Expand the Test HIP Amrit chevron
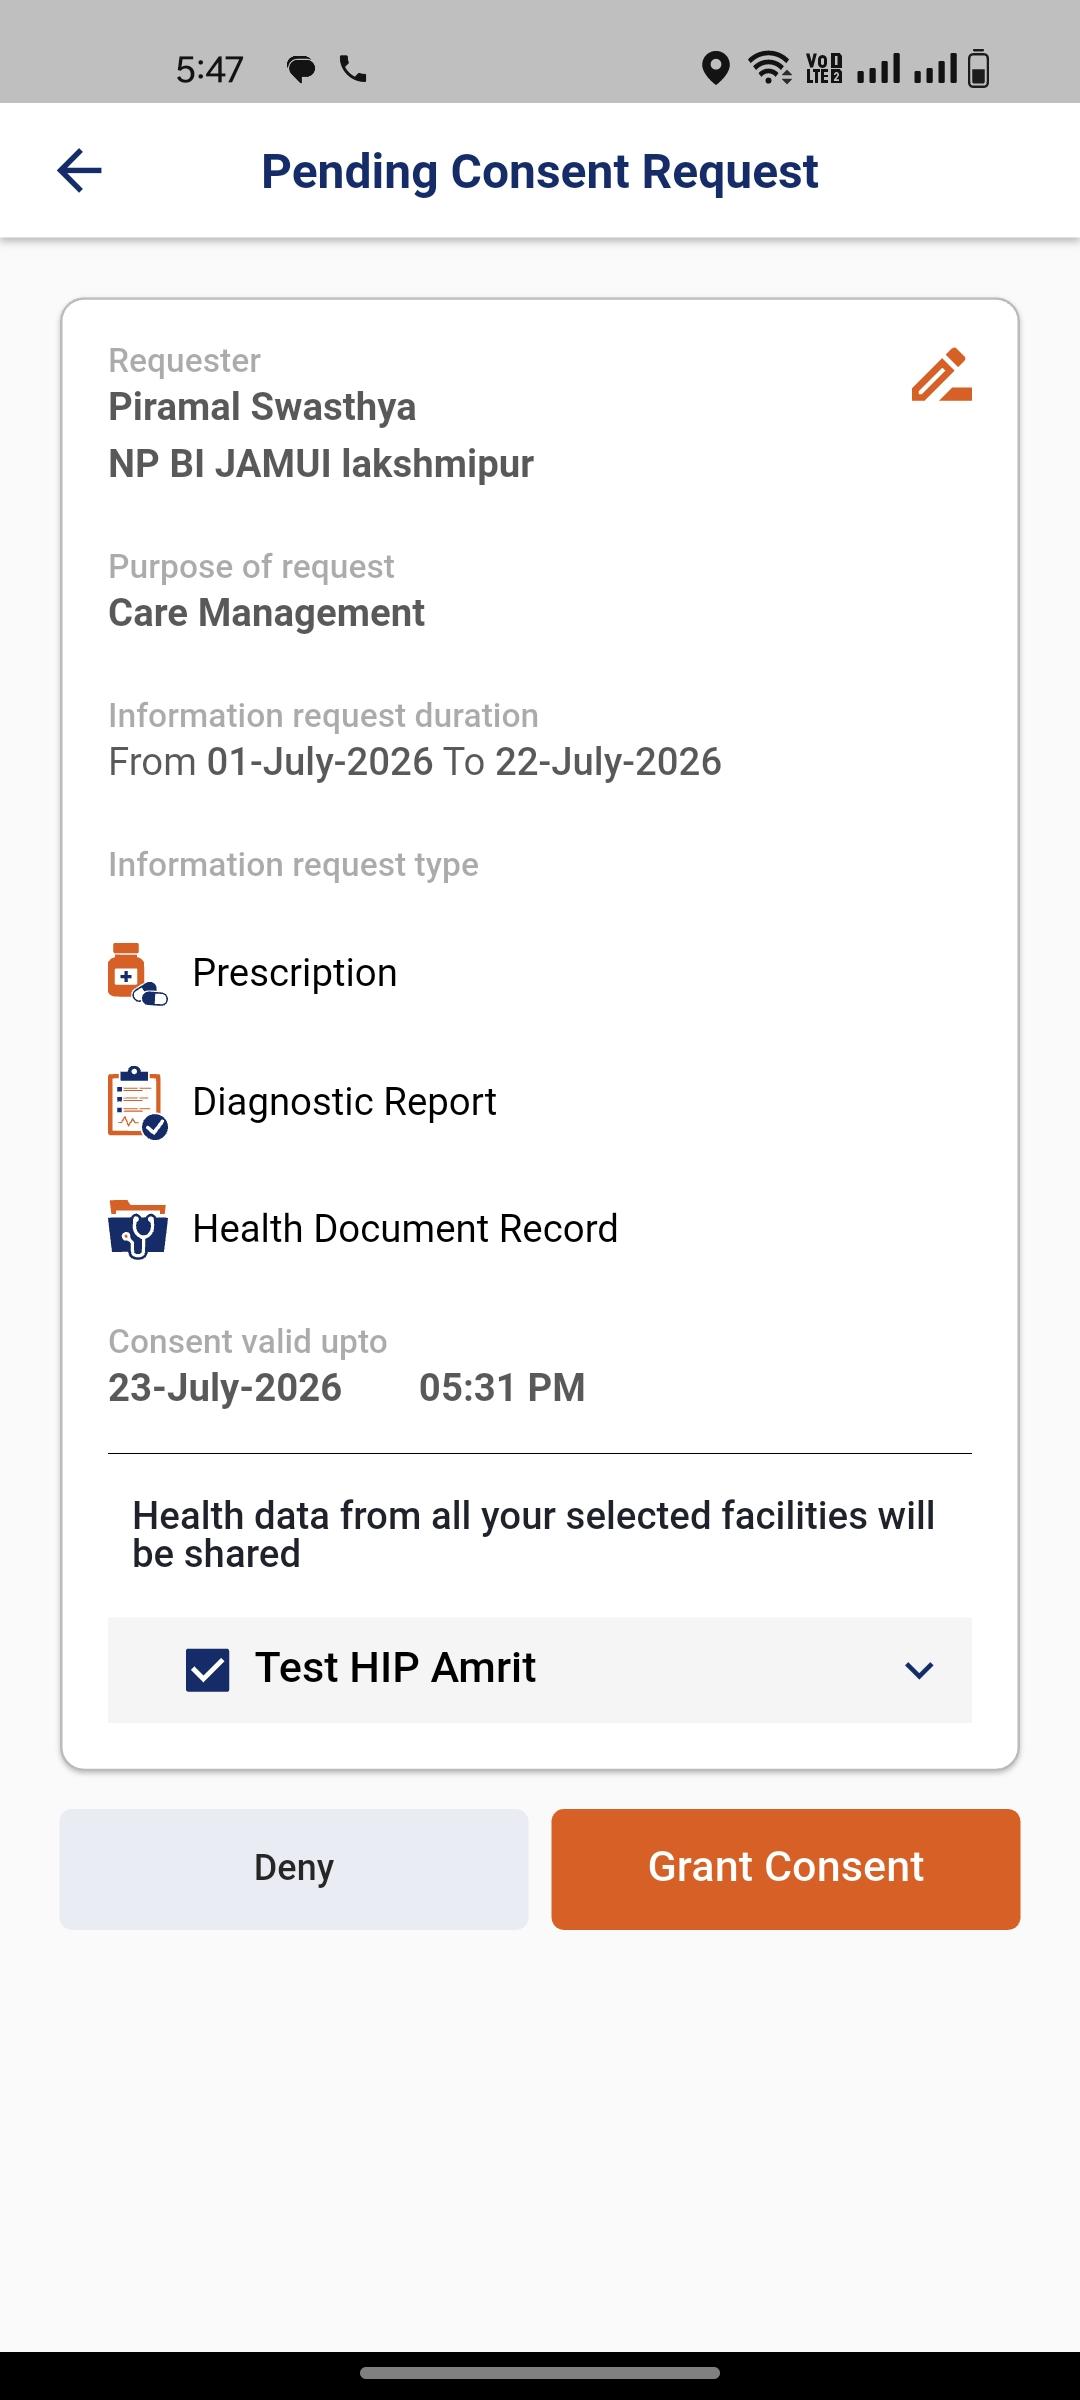 tap(919, 1670)
